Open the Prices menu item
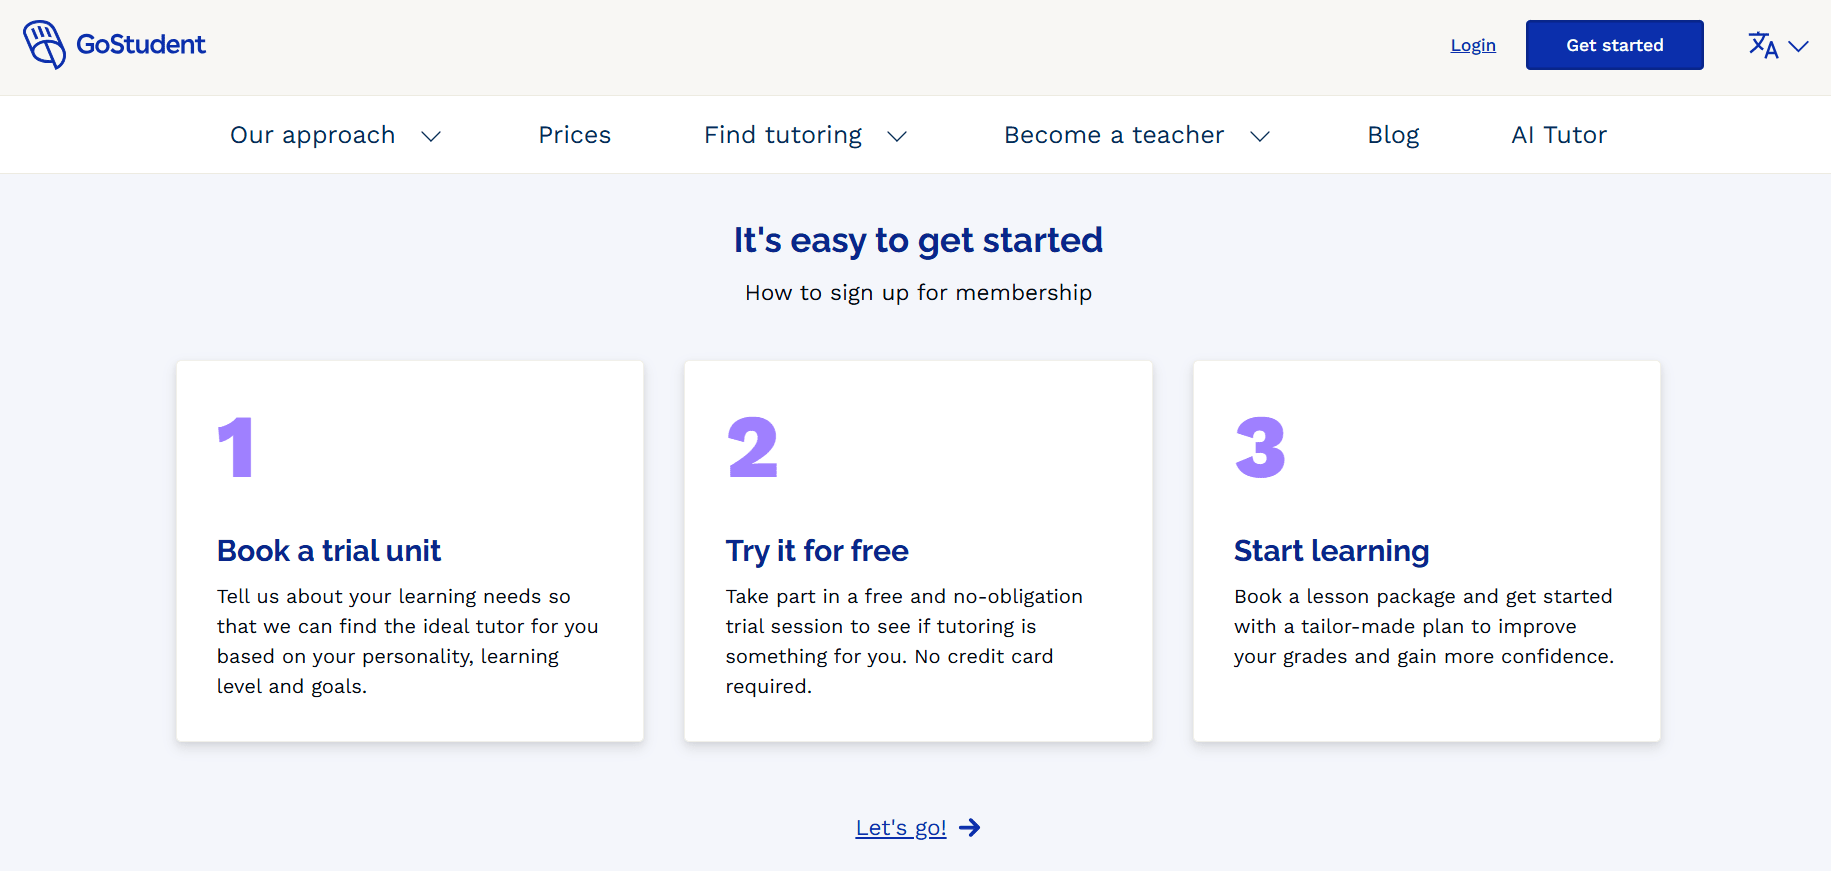This screenshot has width=1831, height=871. click(x=574, y=135)
